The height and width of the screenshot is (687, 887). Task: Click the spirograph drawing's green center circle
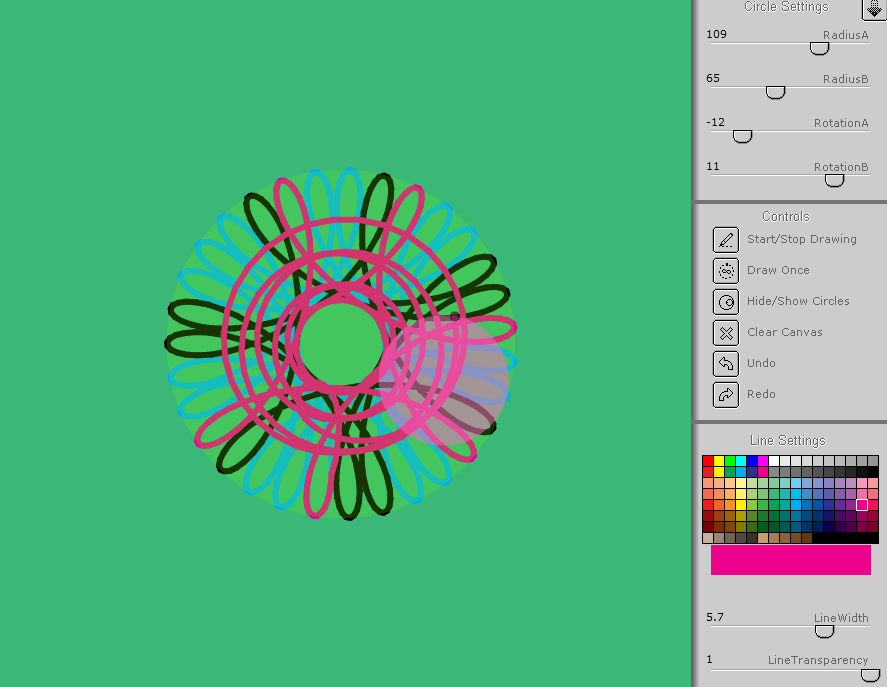(341, 344)
